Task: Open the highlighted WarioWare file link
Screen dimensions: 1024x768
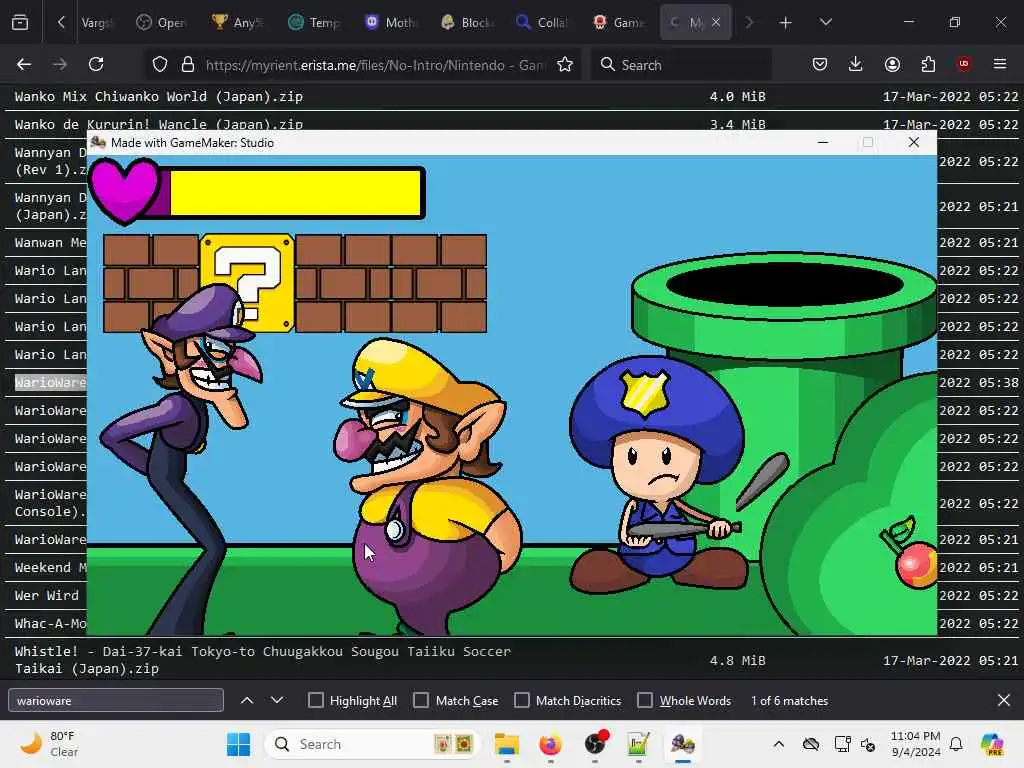Action: click(x=50, y=382)
